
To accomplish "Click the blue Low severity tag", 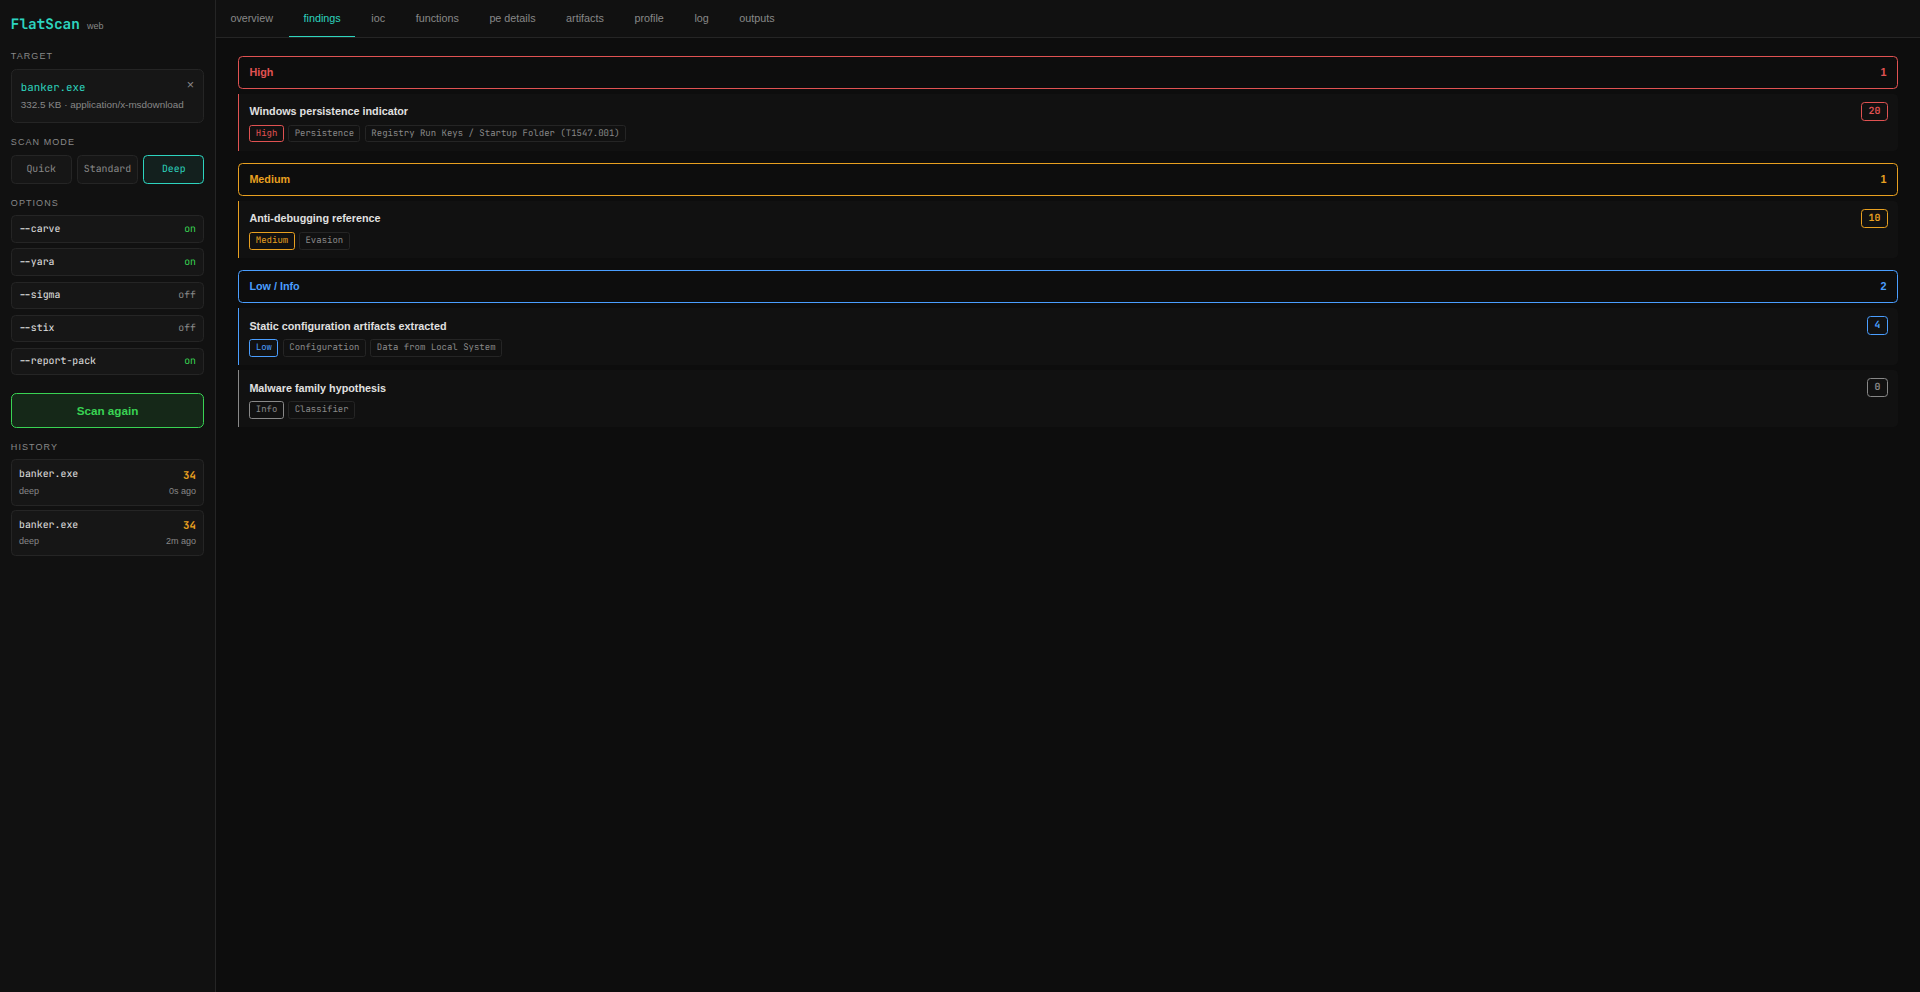I will (x=263, y=347).
